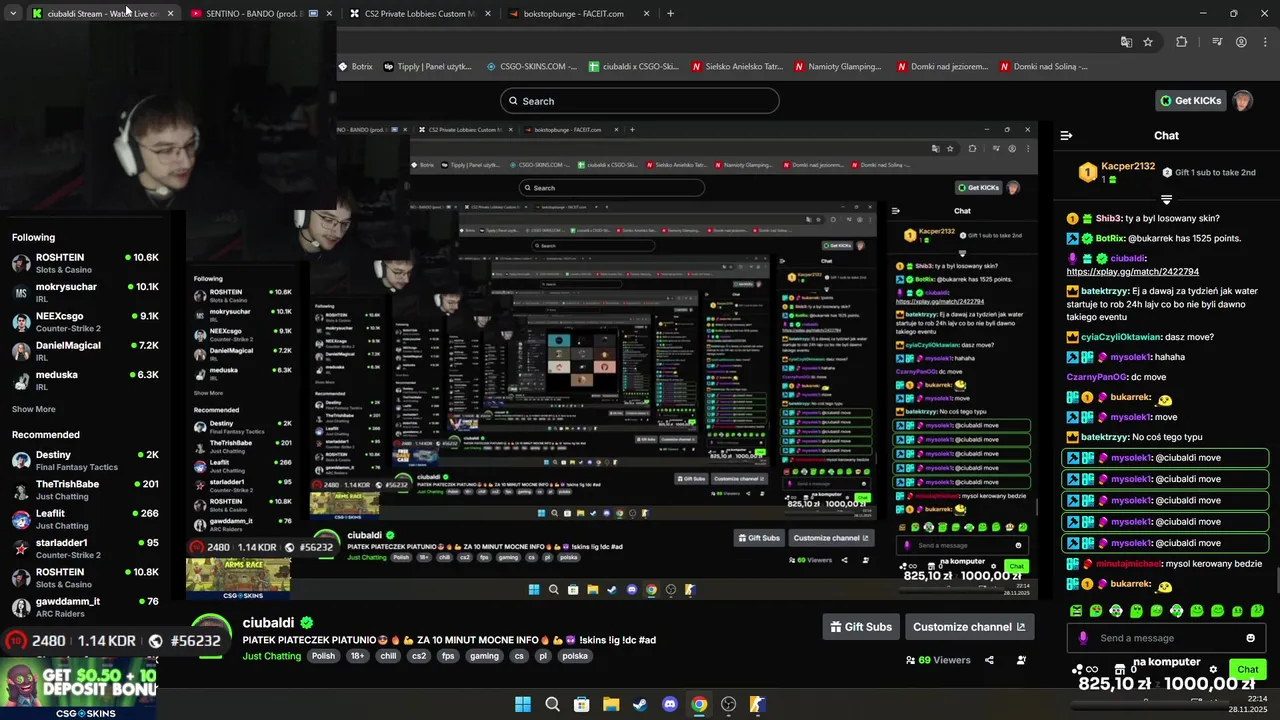Screen dimensions: 1280x720
Task: Click the purple microphone badge in message box
Action: tap(1083, 638)
